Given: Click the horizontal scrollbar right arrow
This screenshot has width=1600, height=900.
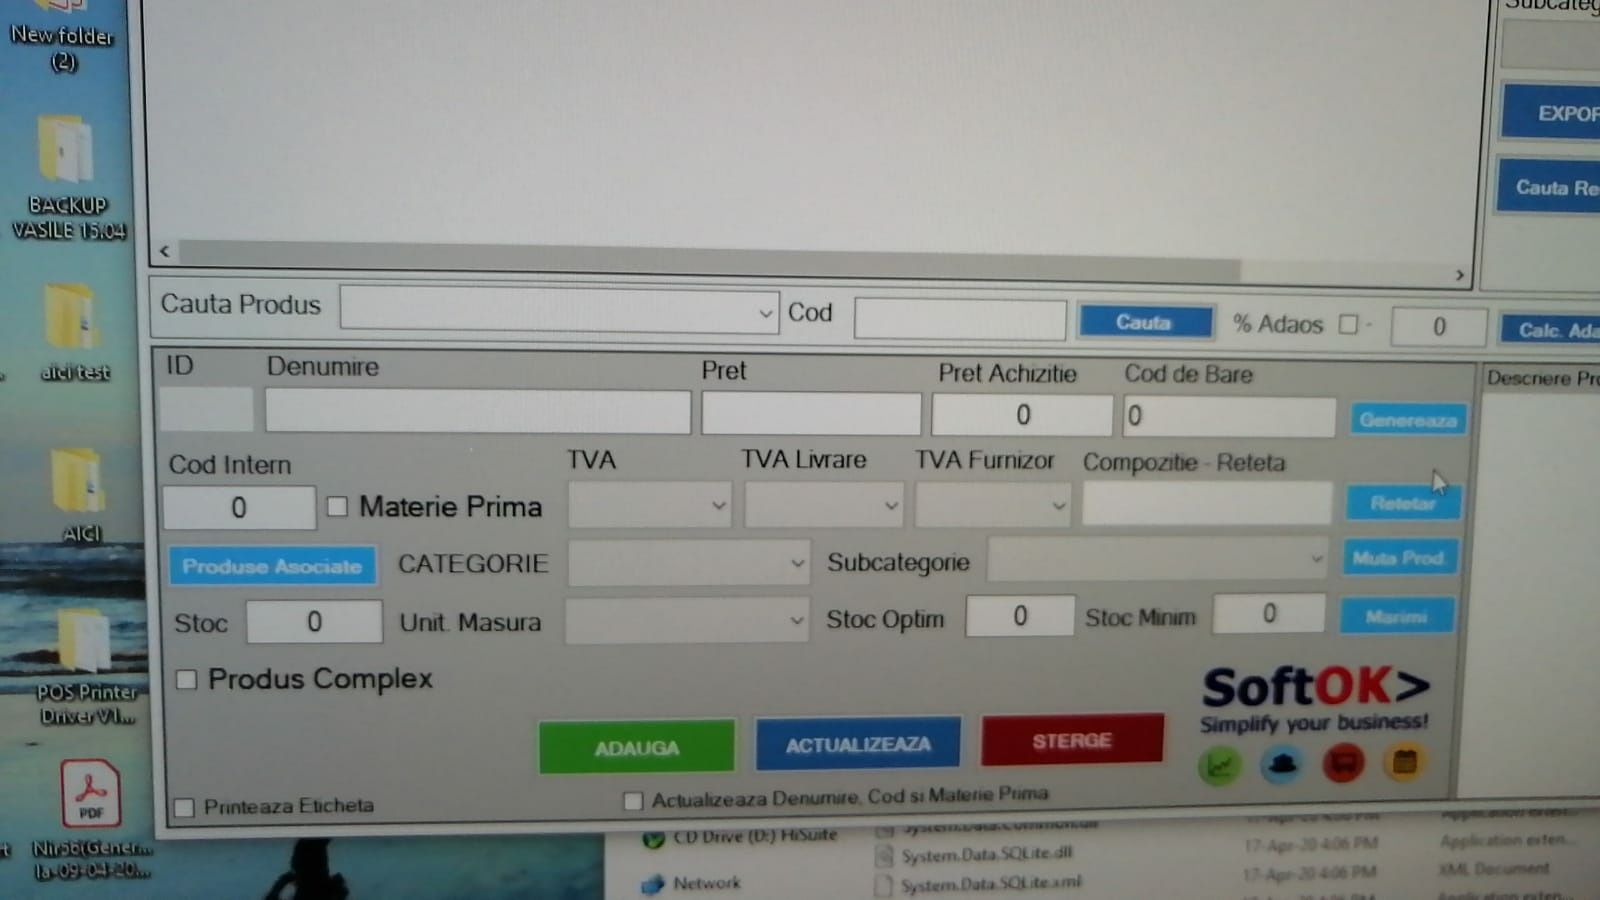Looking at the screenshot, I should click(x=1459, y=274).
